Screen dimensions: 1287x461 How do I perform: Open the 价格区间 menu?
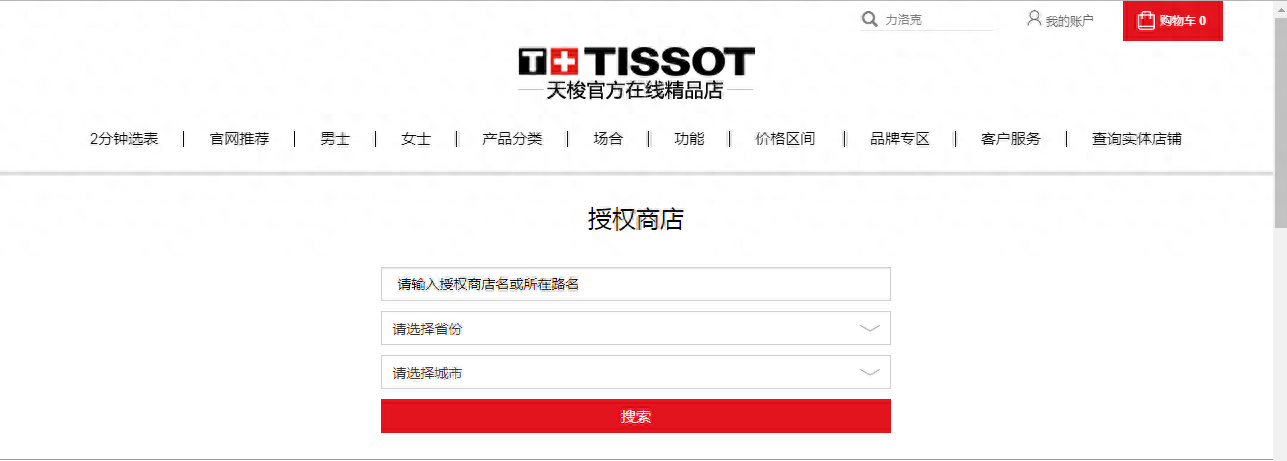click(785, 139)
